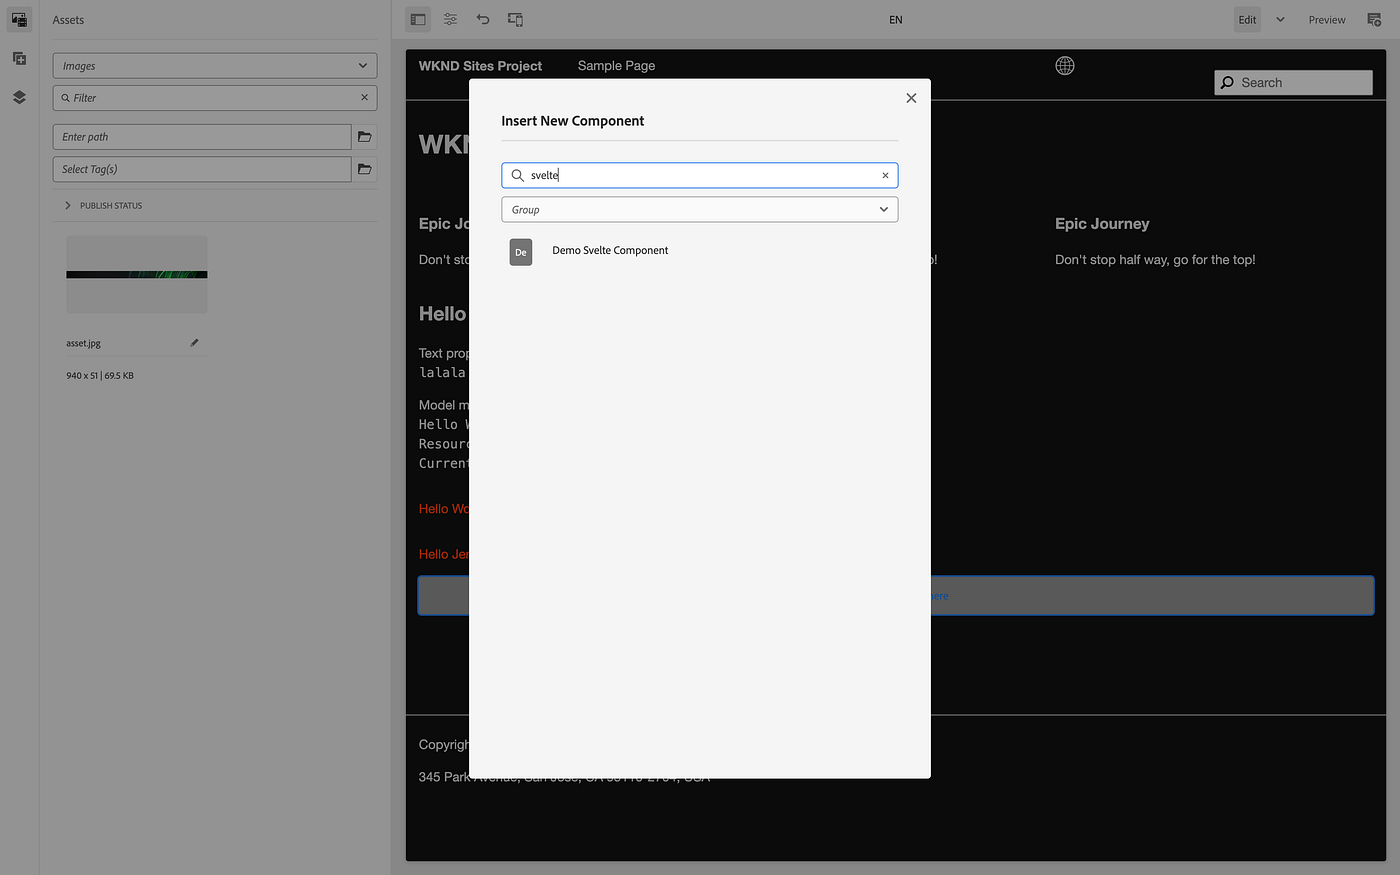This screenshot has height=875, width=1400.
Task: Clear the svelte search text
Action: point(885,175)
